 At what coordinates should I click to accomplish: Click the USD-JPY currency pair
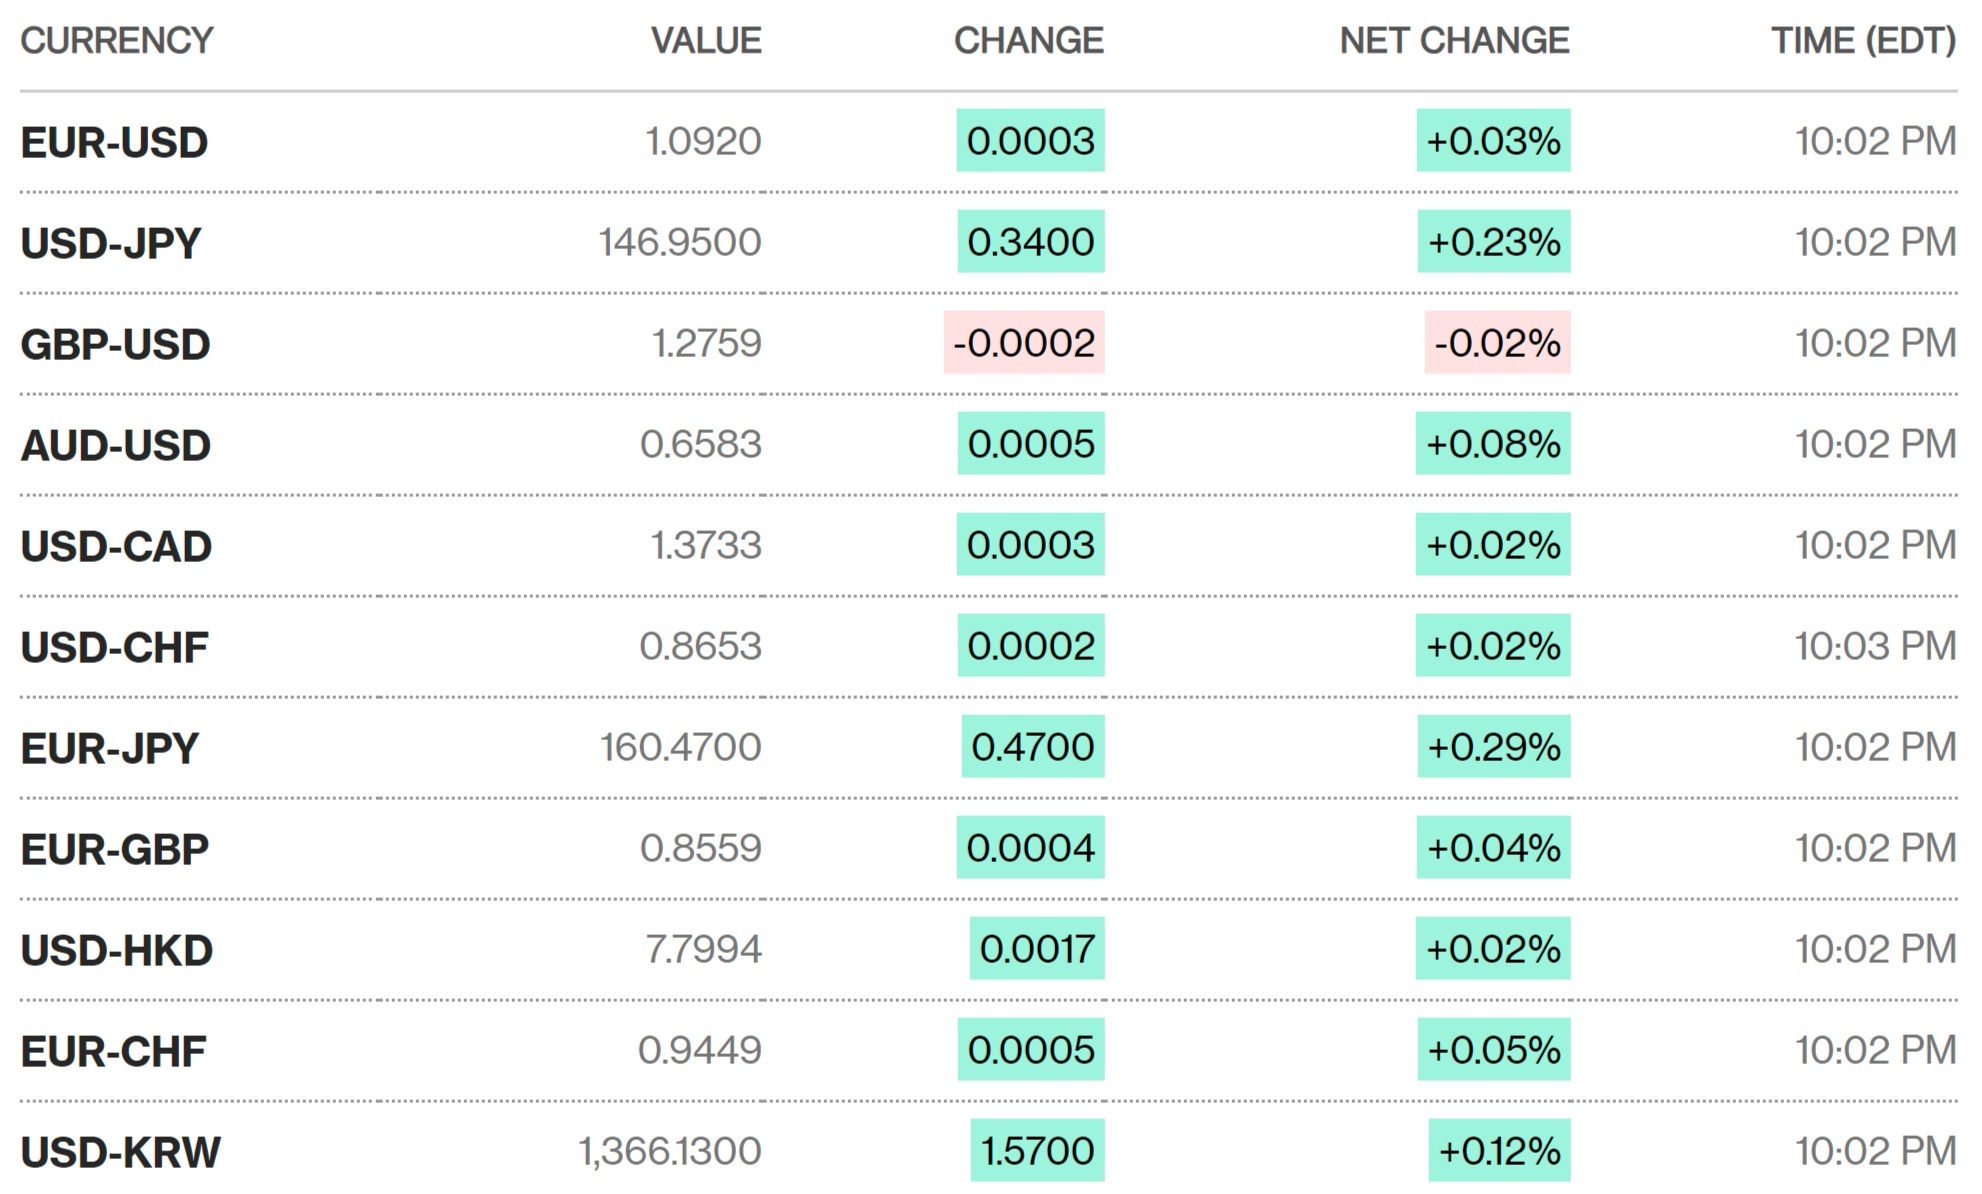111,243
